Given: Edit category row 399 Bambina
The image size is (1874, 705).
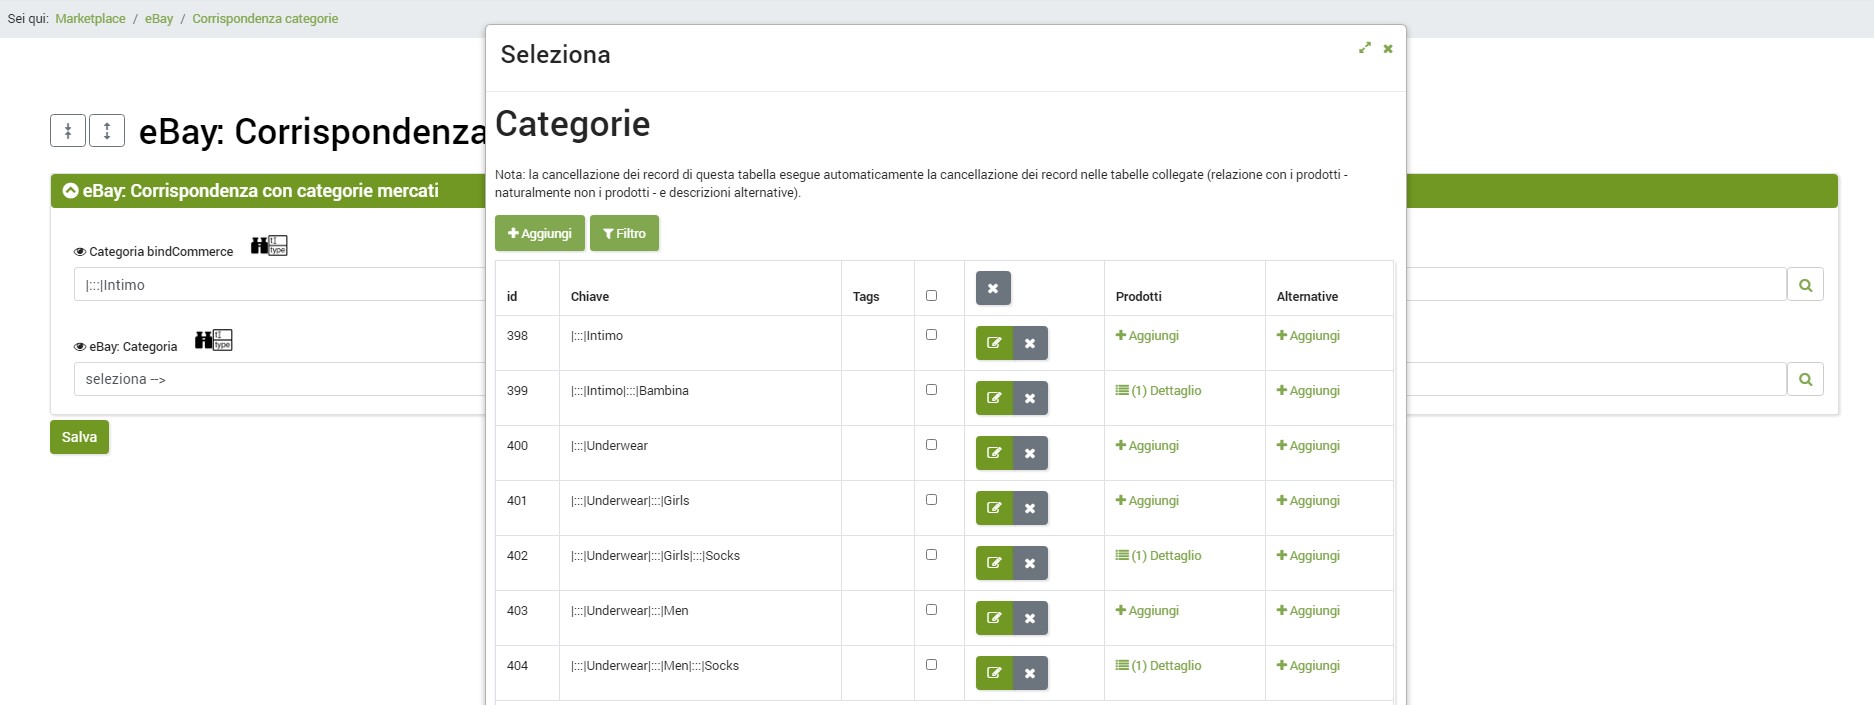Looking at the screenshot, I should coord(994,398).
